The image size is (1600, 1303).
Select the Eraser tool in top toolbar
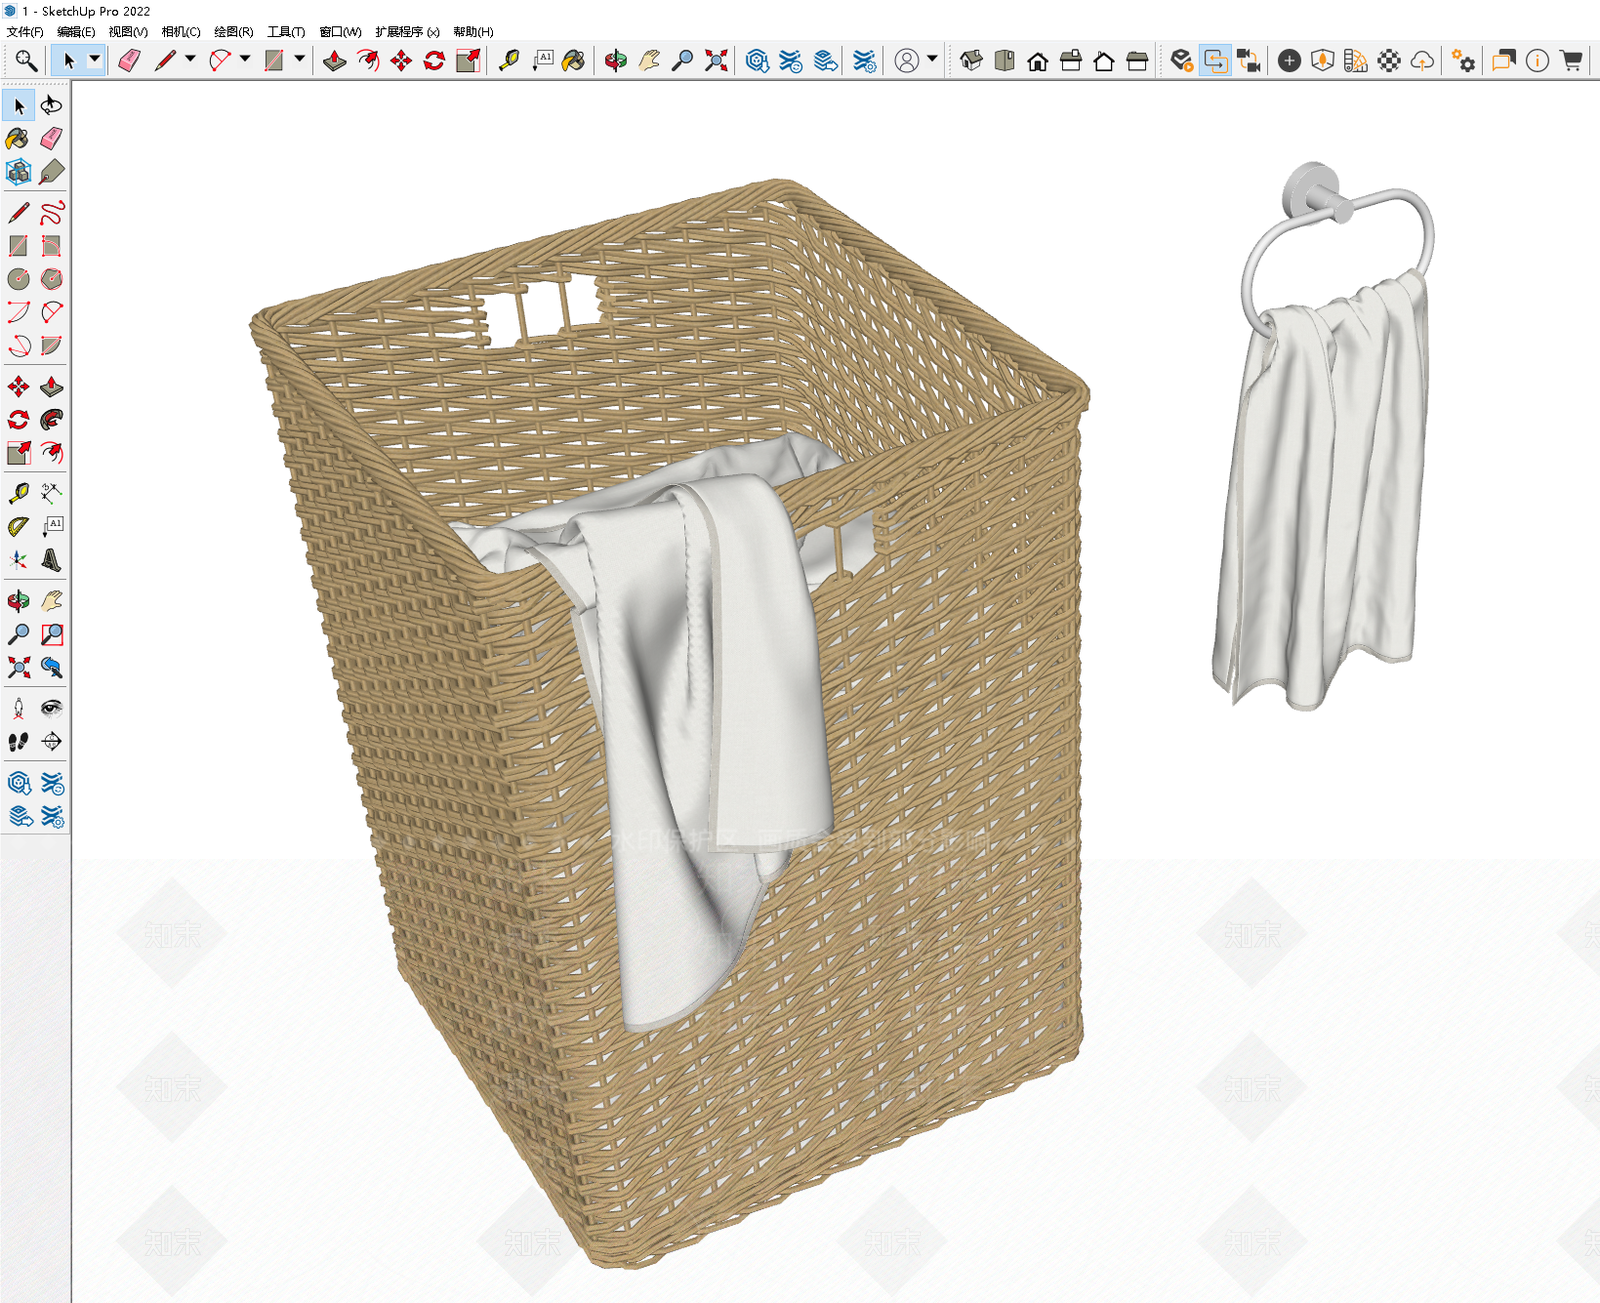click(129, 61)
